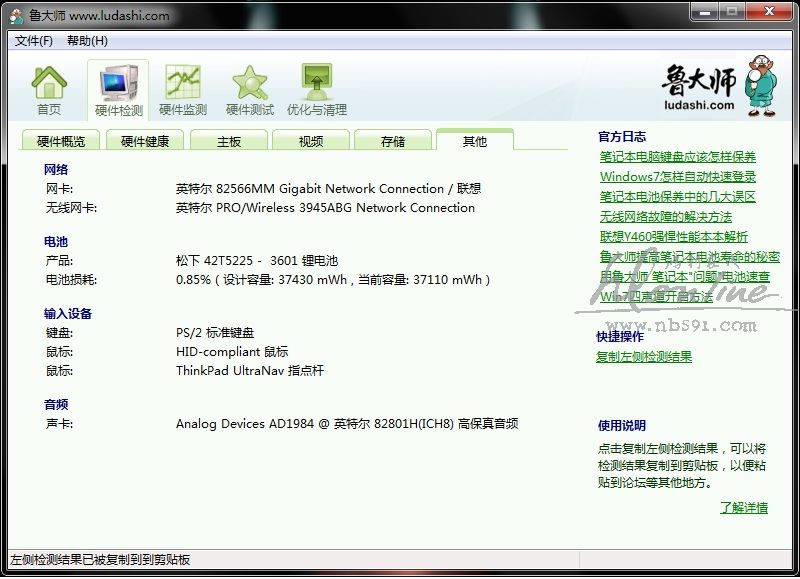Click the 使用说明 heading
This screenshot has height=579, width=800.
[x=622, y=425]
